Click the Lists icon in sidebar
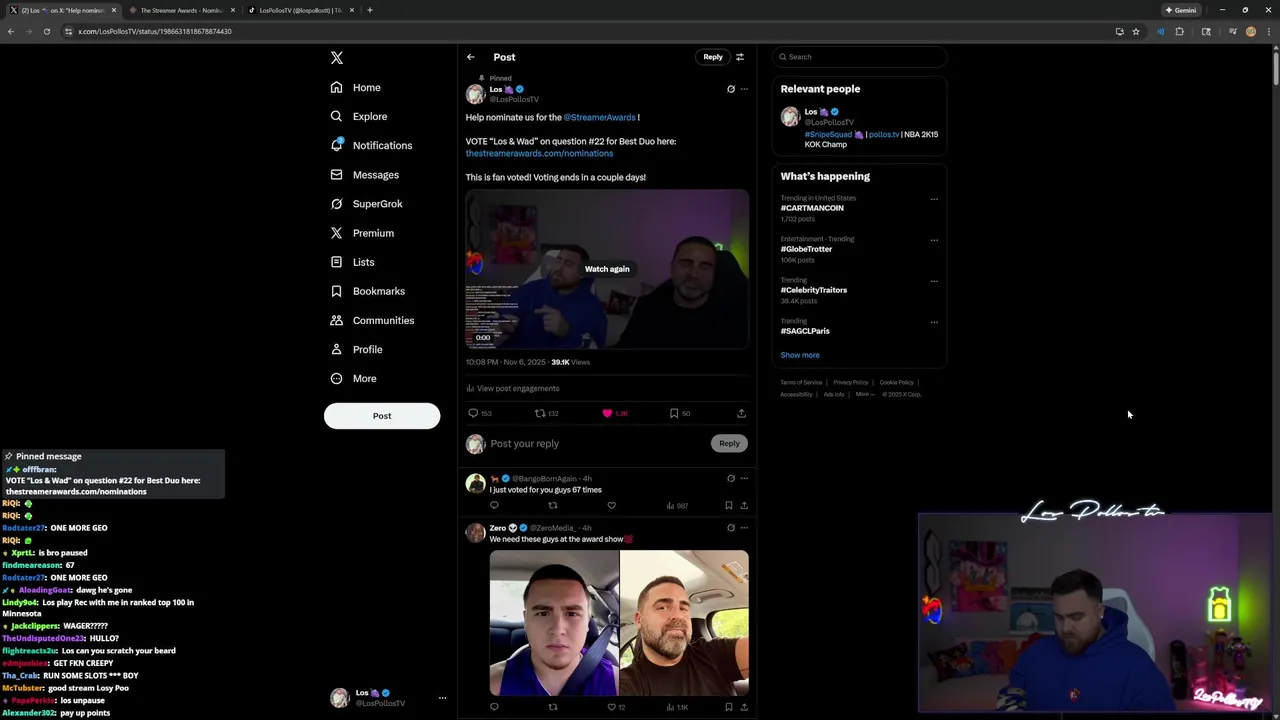 tap(336, 262)
